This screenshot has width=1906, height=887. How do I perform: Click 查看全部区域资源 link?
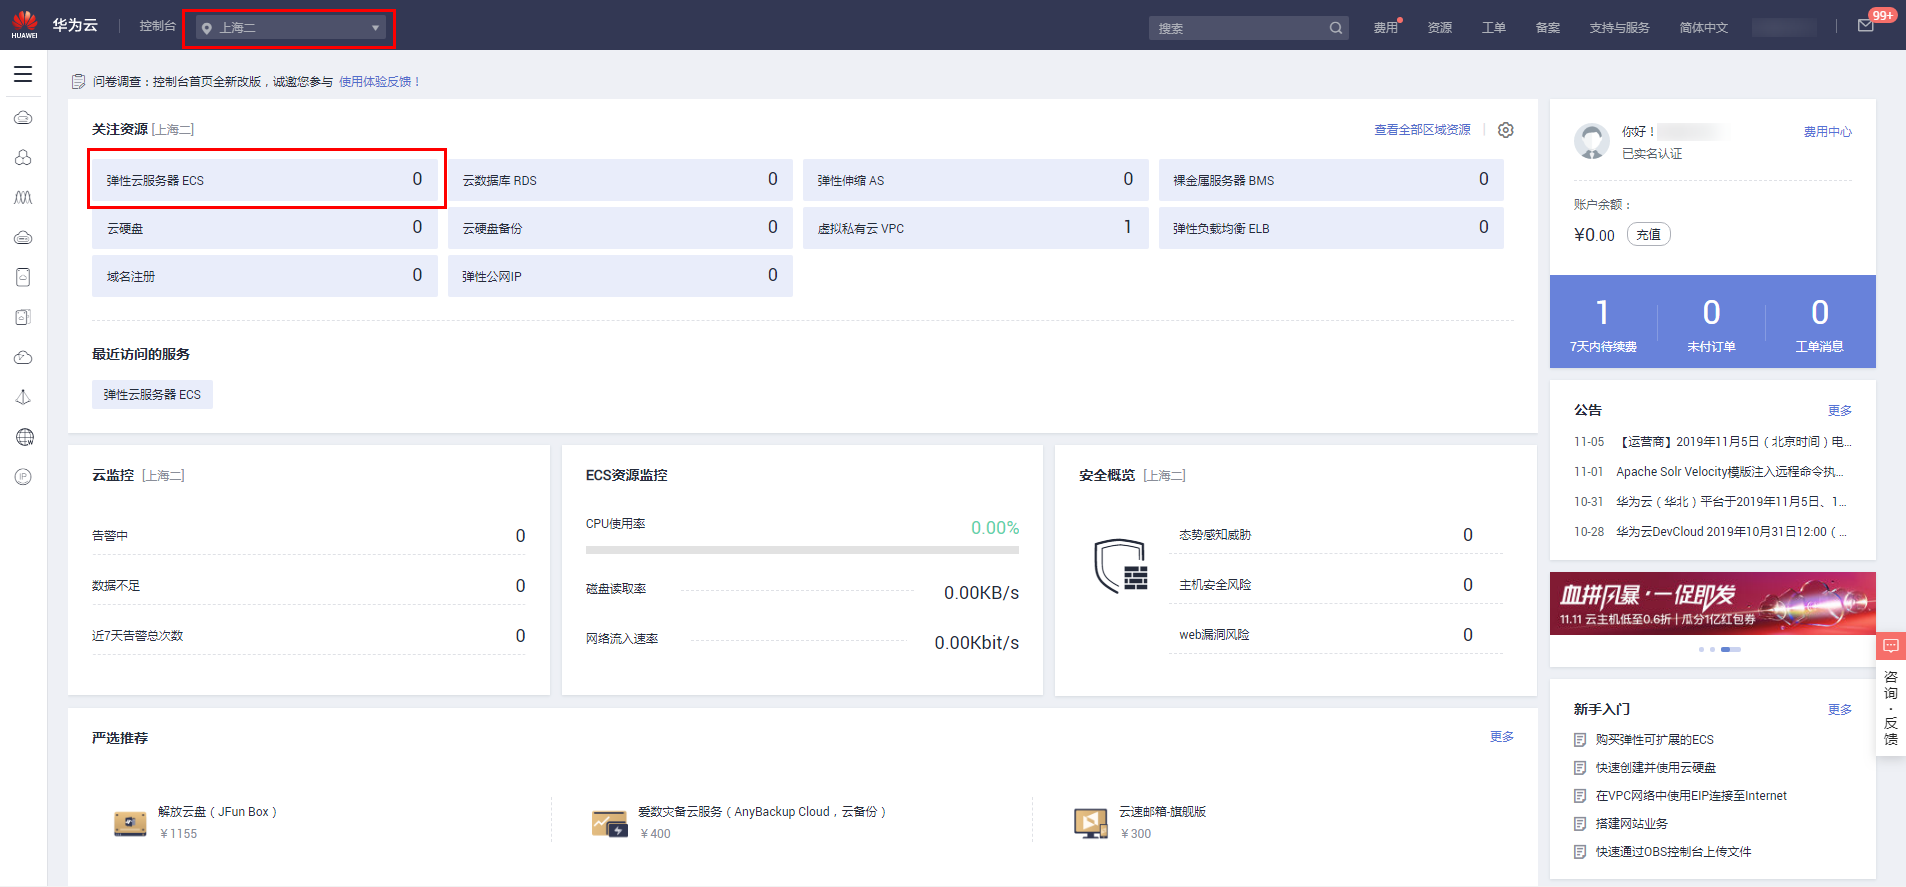pos(1422,130)
